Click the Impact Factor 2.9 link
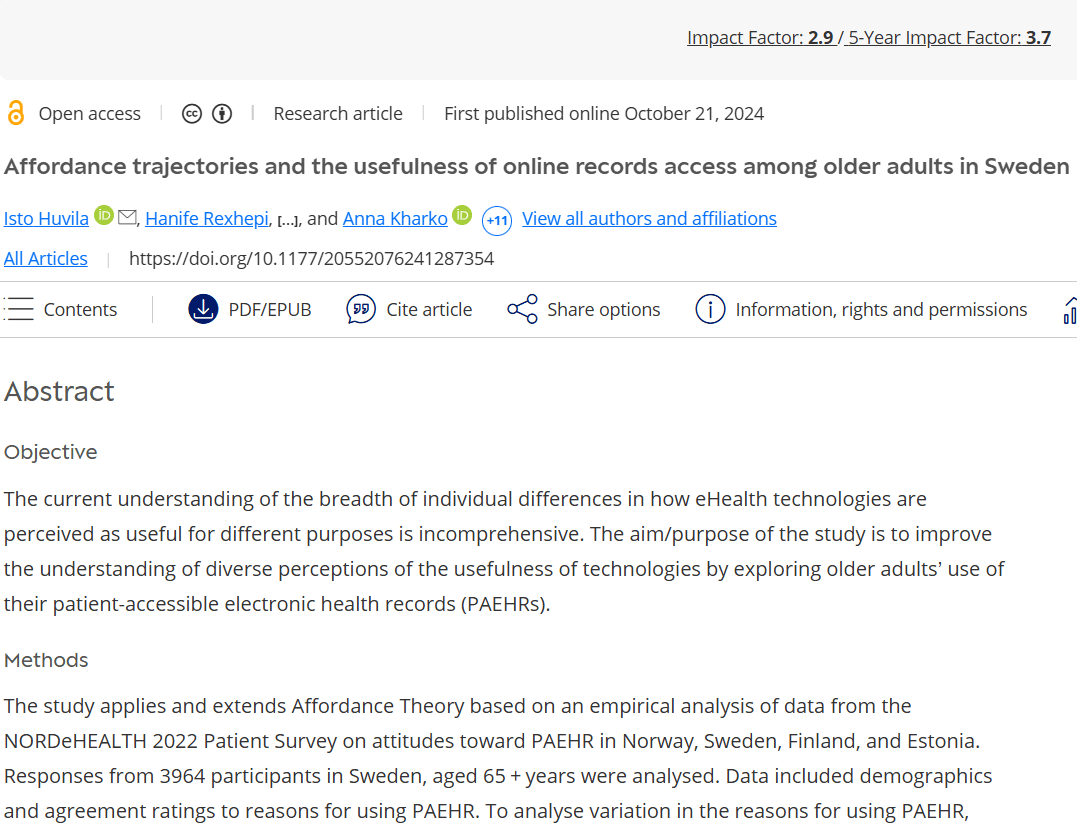The height and width of the screenshot is (835, 1077). [x=761, y=38]
